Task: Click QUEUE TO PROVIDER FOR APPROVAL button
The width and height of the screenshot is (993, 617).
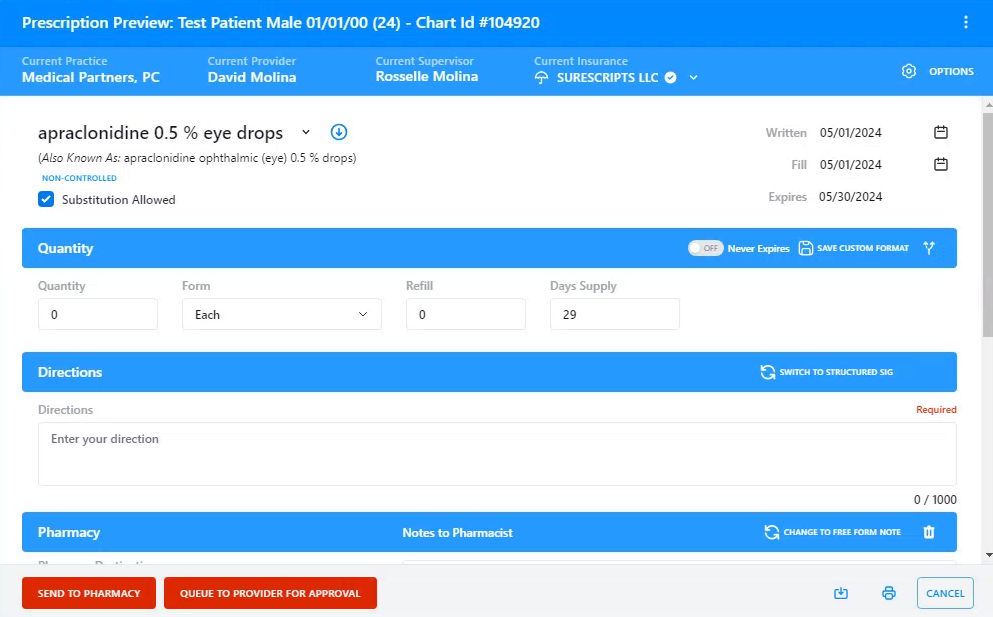Action: 270,593
